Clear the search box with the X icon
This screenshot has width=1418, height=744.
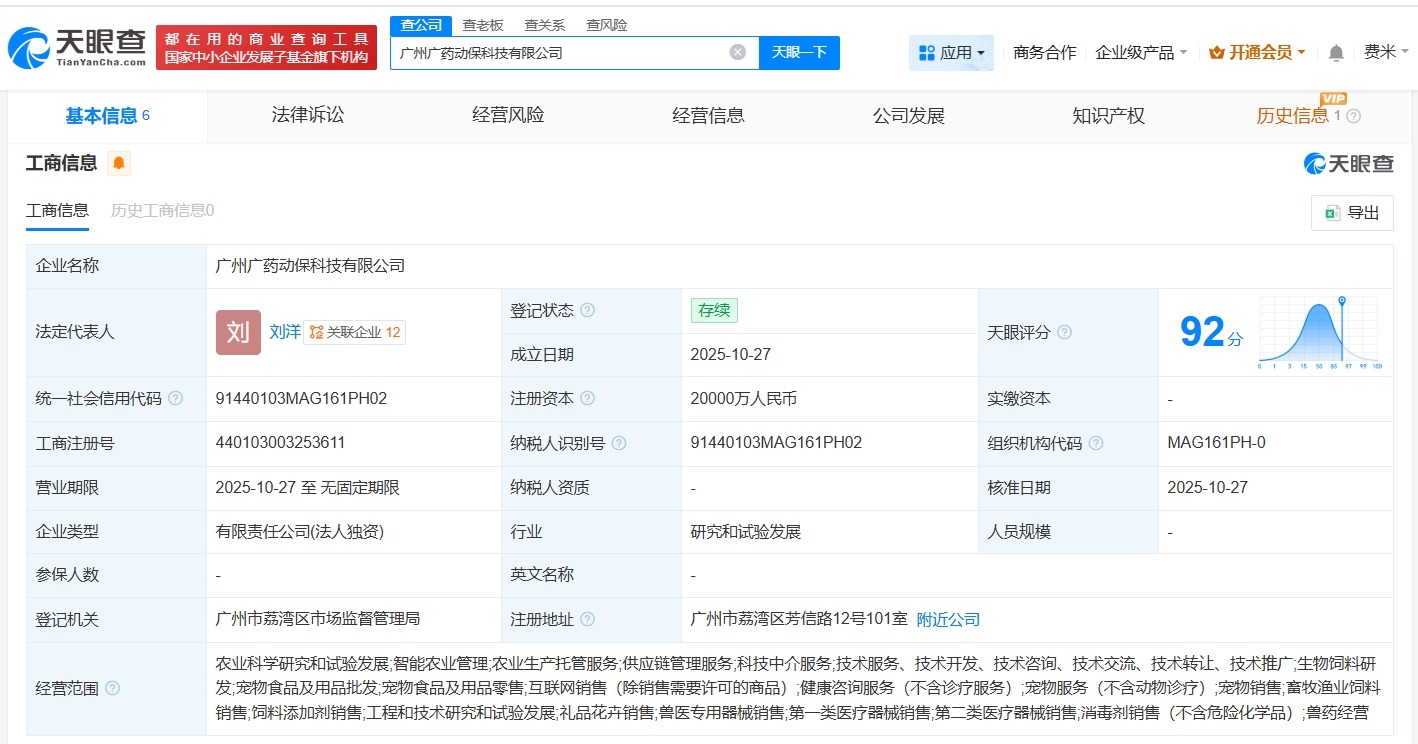(x=737, y=52)
